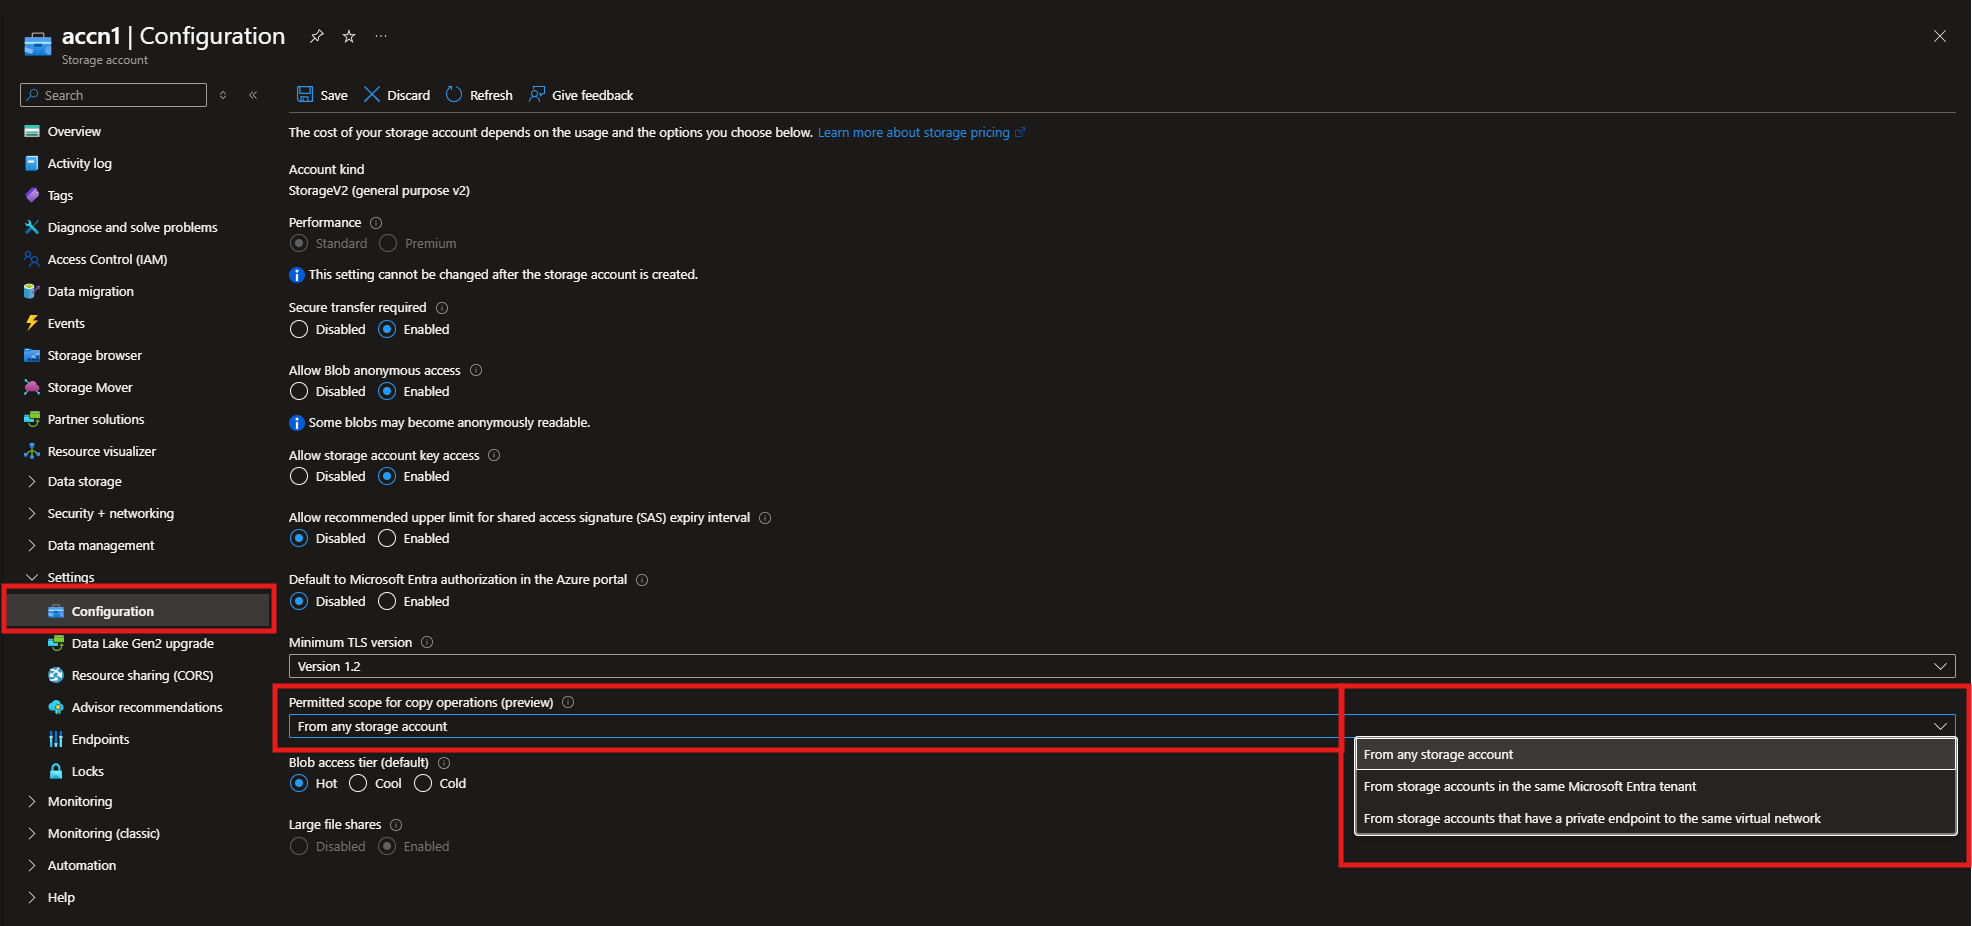Open Resource visualizer in sidebar
Image resolution: width=1972 pixels, height=926 pixels.
coord(101,451)
